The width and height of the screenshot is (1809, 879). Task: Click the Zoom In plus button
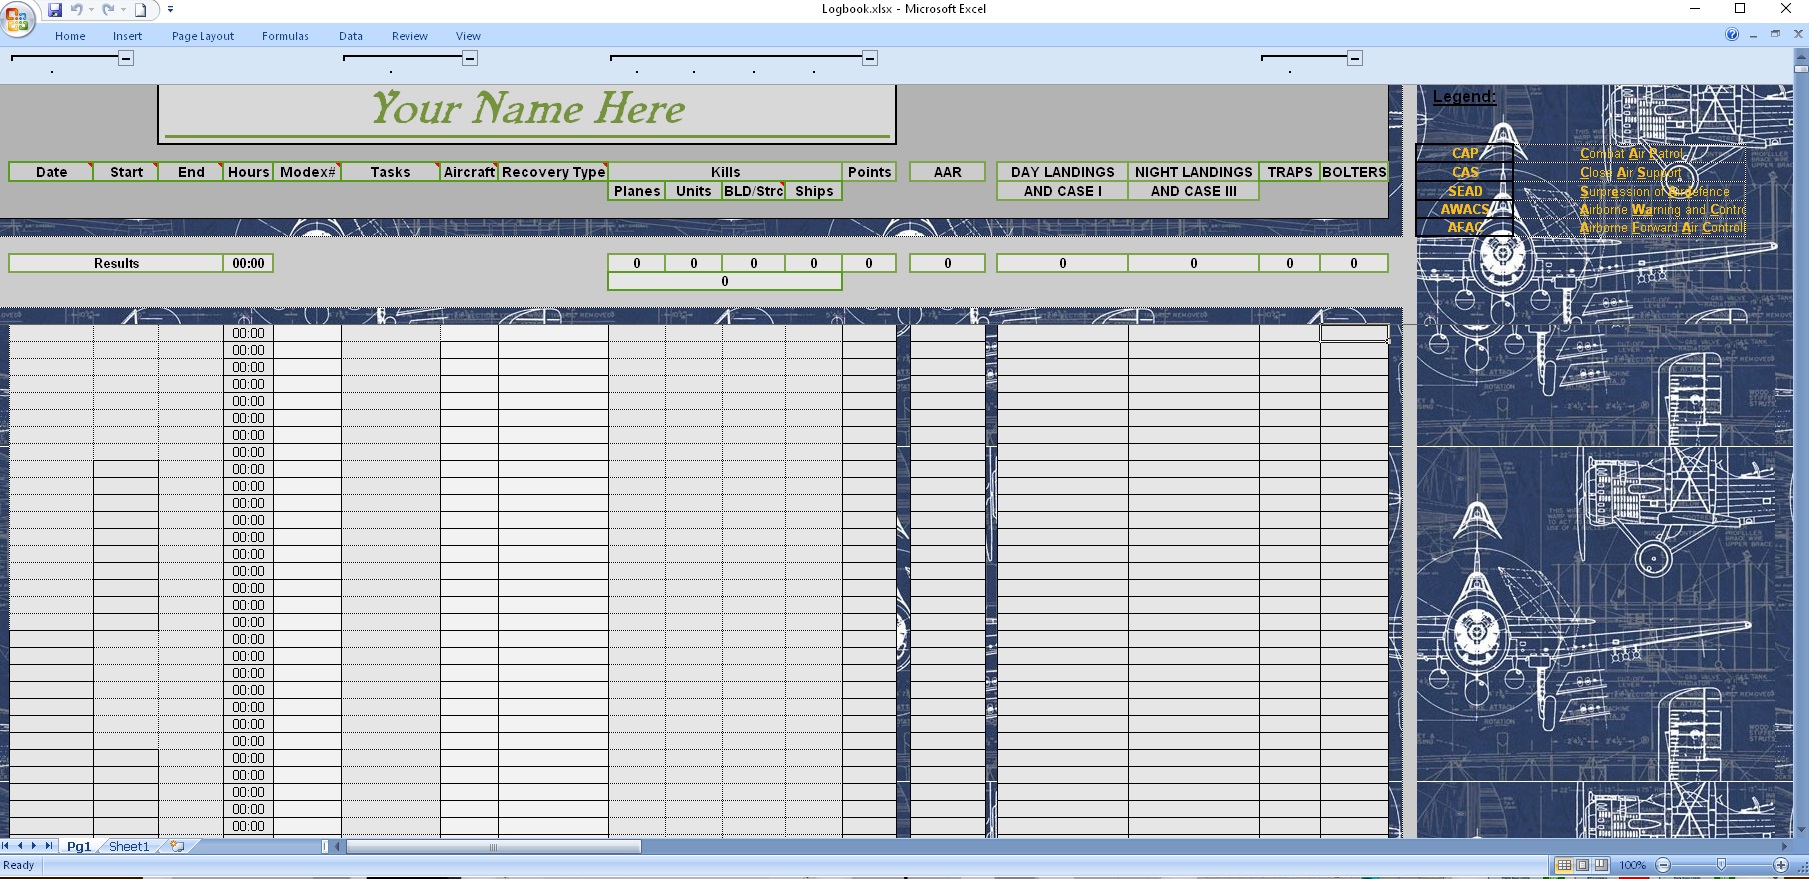[1781, 865]
